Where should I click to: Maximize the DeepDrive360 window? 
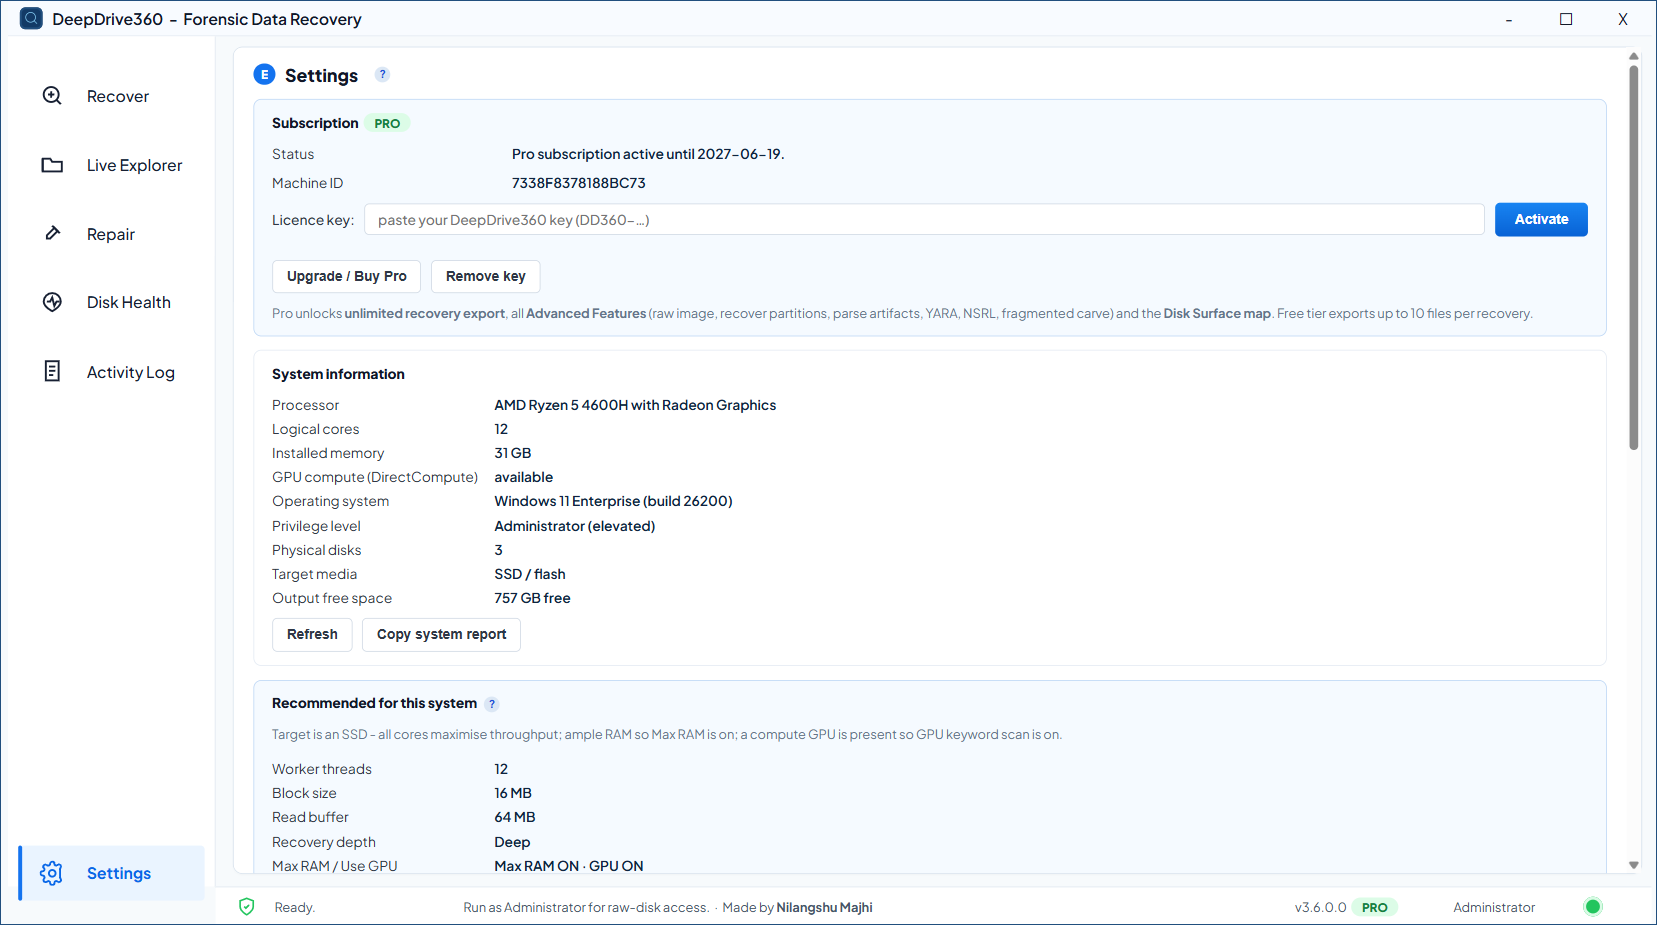1566,19
